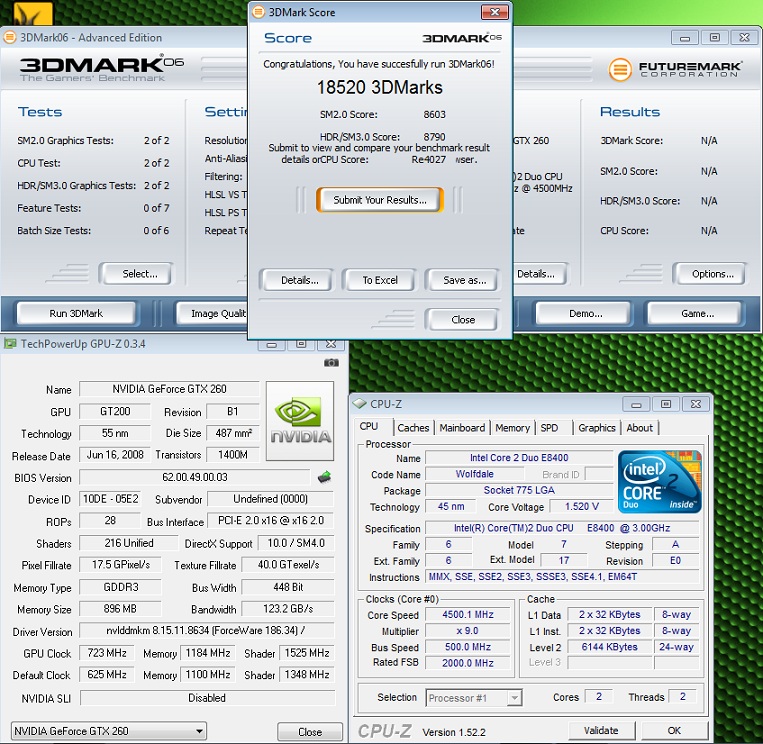
Task: Click the Code Name value Wolfdale
Action: 474,474
